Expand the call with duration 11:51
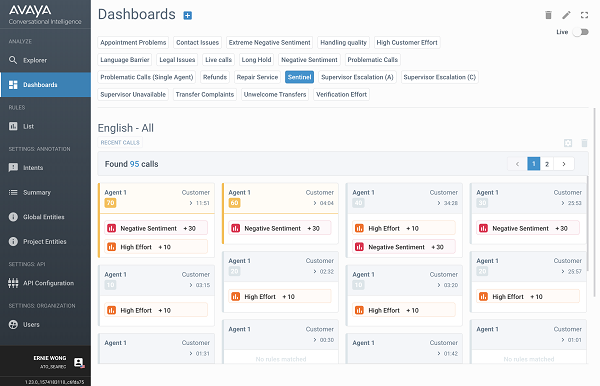 (191, 203)
